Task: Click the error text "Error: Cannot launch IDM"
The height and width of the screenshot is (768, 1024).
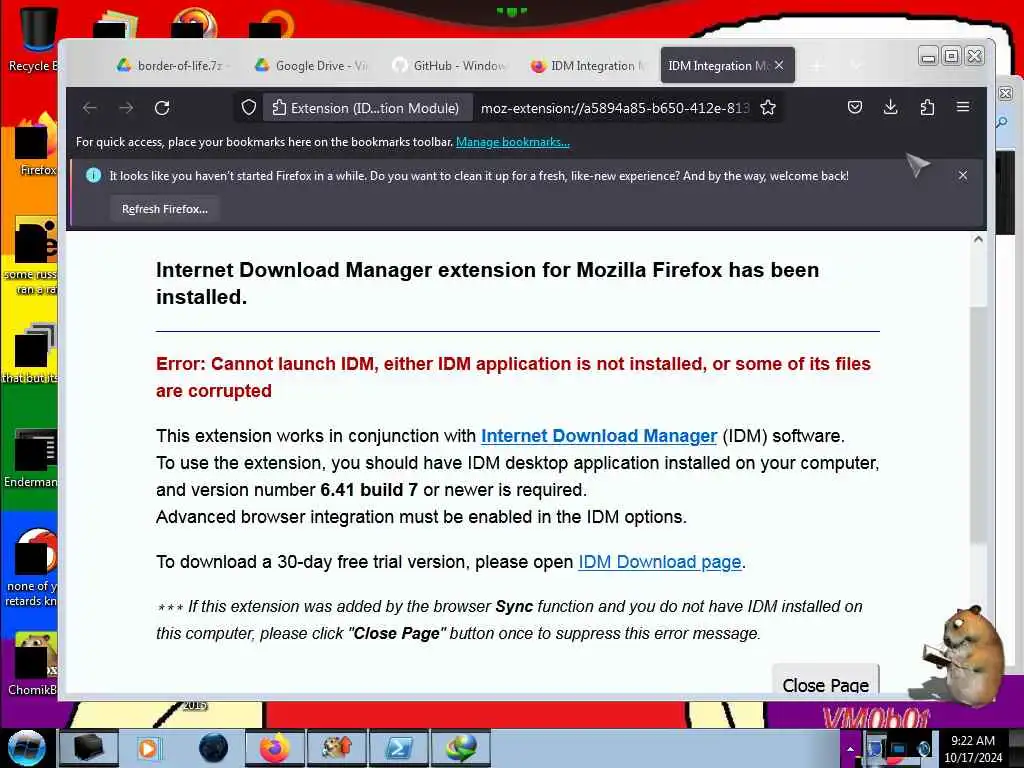Action: point(266,364)
